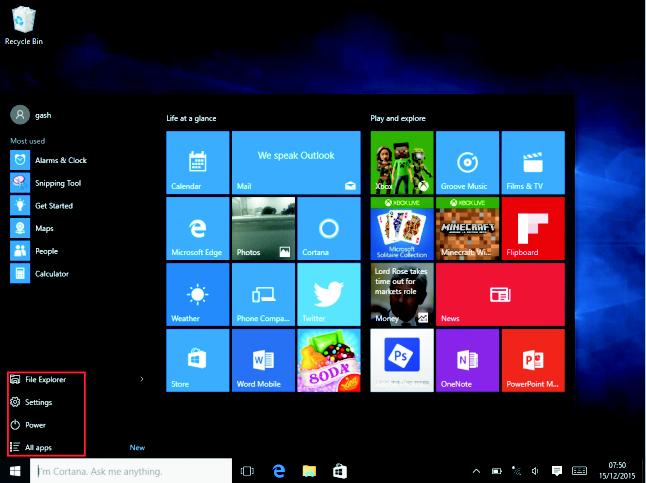The height and width of the screenshot is (483, 646).
Task: Click the battery status icon
Action: (496, 471)
